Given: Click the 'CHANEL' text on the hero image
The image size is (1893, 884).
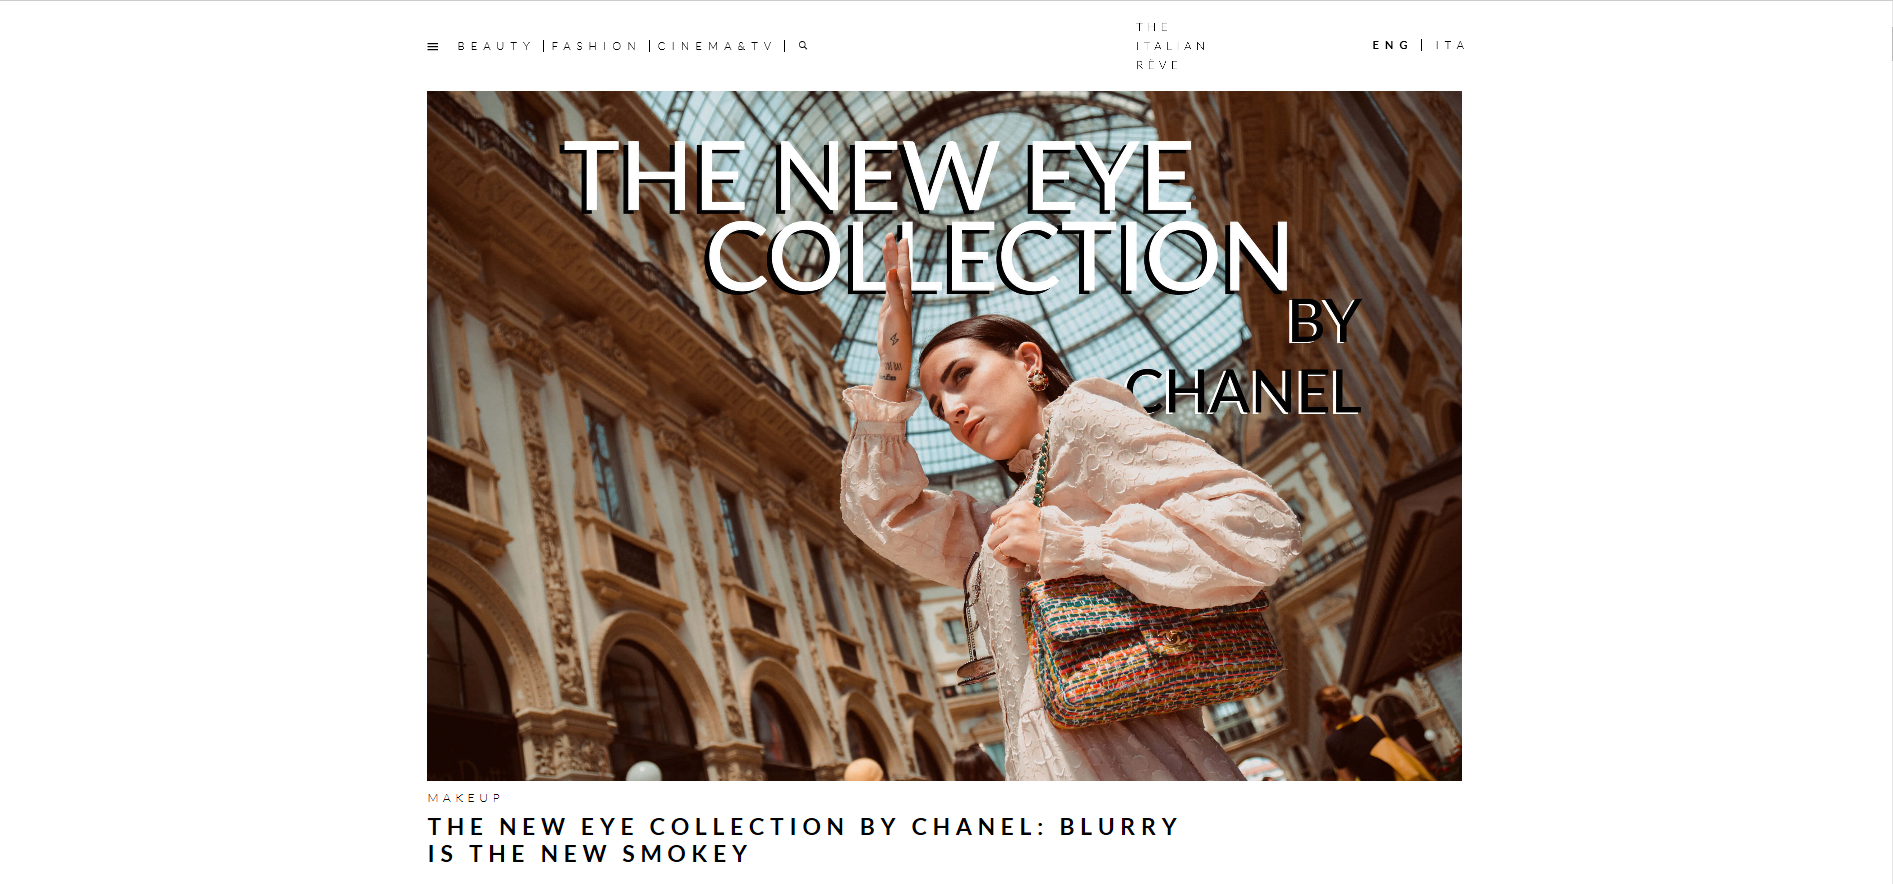Looking at the screenshot, I should pyautogui.click(x=1243, y=392).
